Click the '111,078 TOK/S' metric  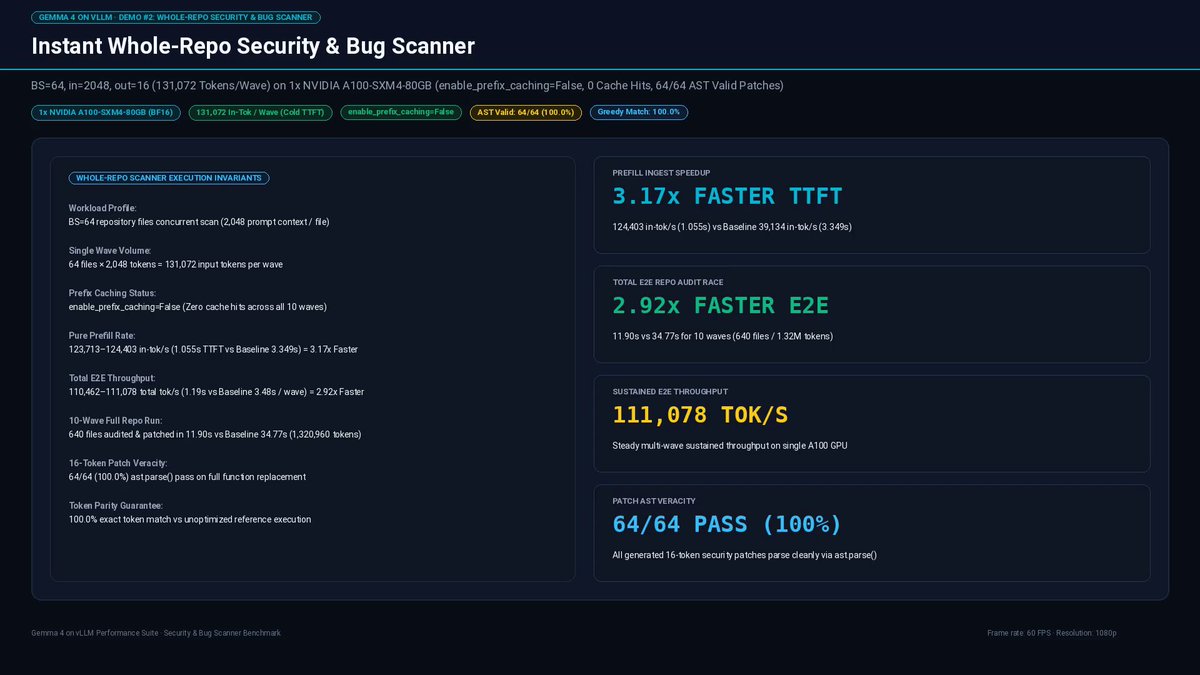(x=700, y=414)
